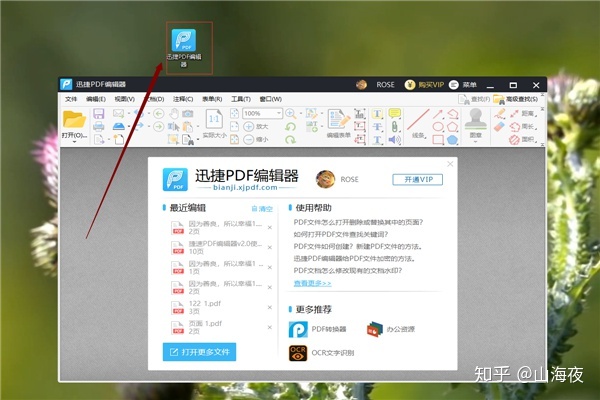600x400 pixels.
Task: Click 打开更多文件 button
Action: 199,352
